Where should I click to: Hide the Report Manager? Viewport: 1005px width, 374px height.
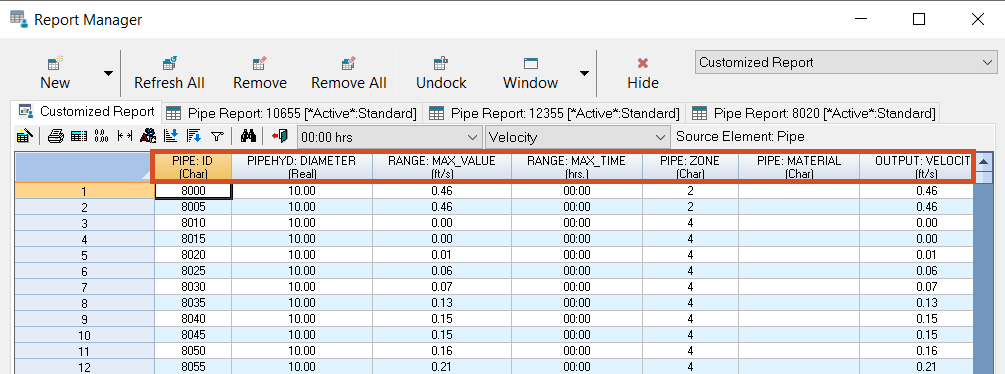click(643, 73)
